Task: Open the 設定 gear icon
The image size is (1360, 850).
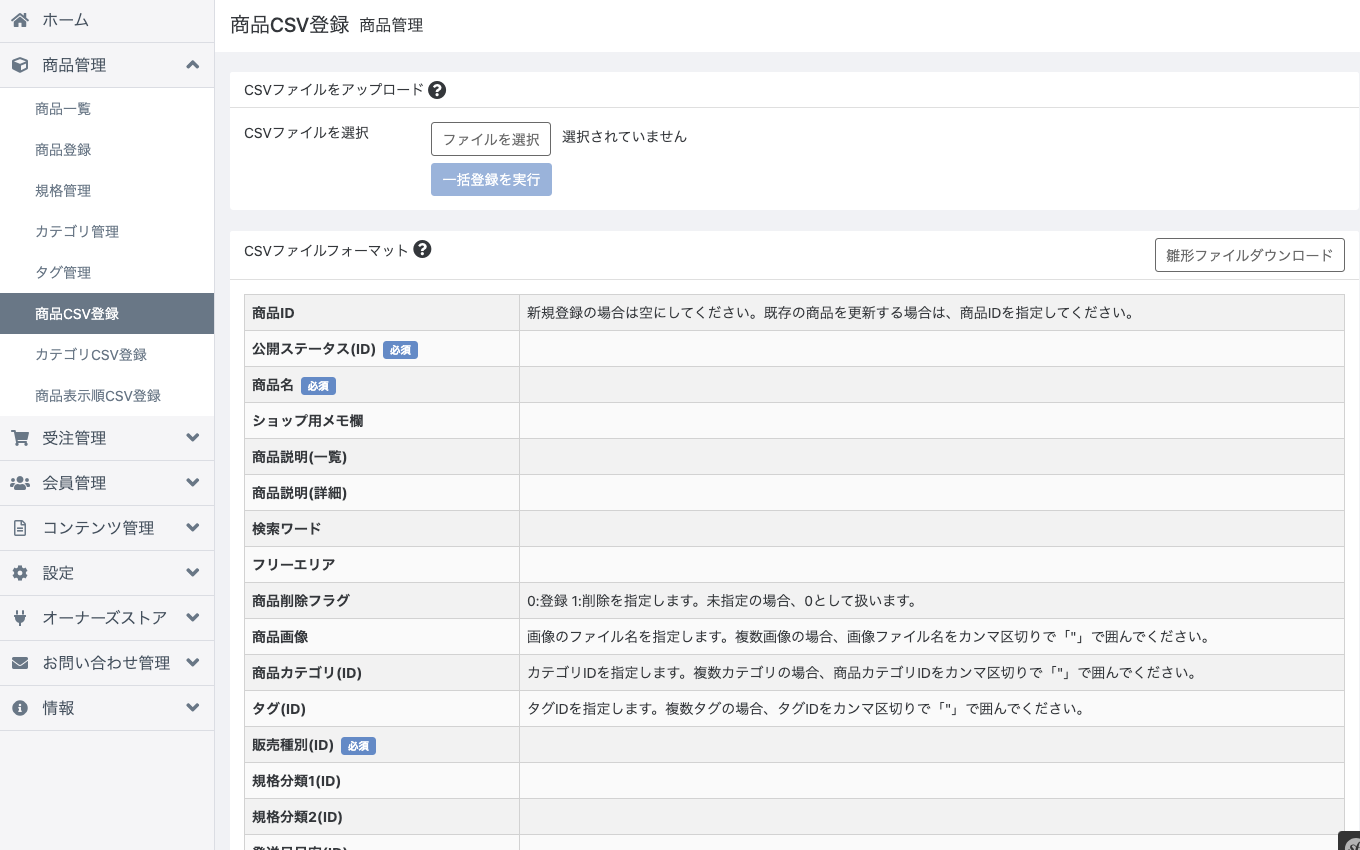Action: 20,573
